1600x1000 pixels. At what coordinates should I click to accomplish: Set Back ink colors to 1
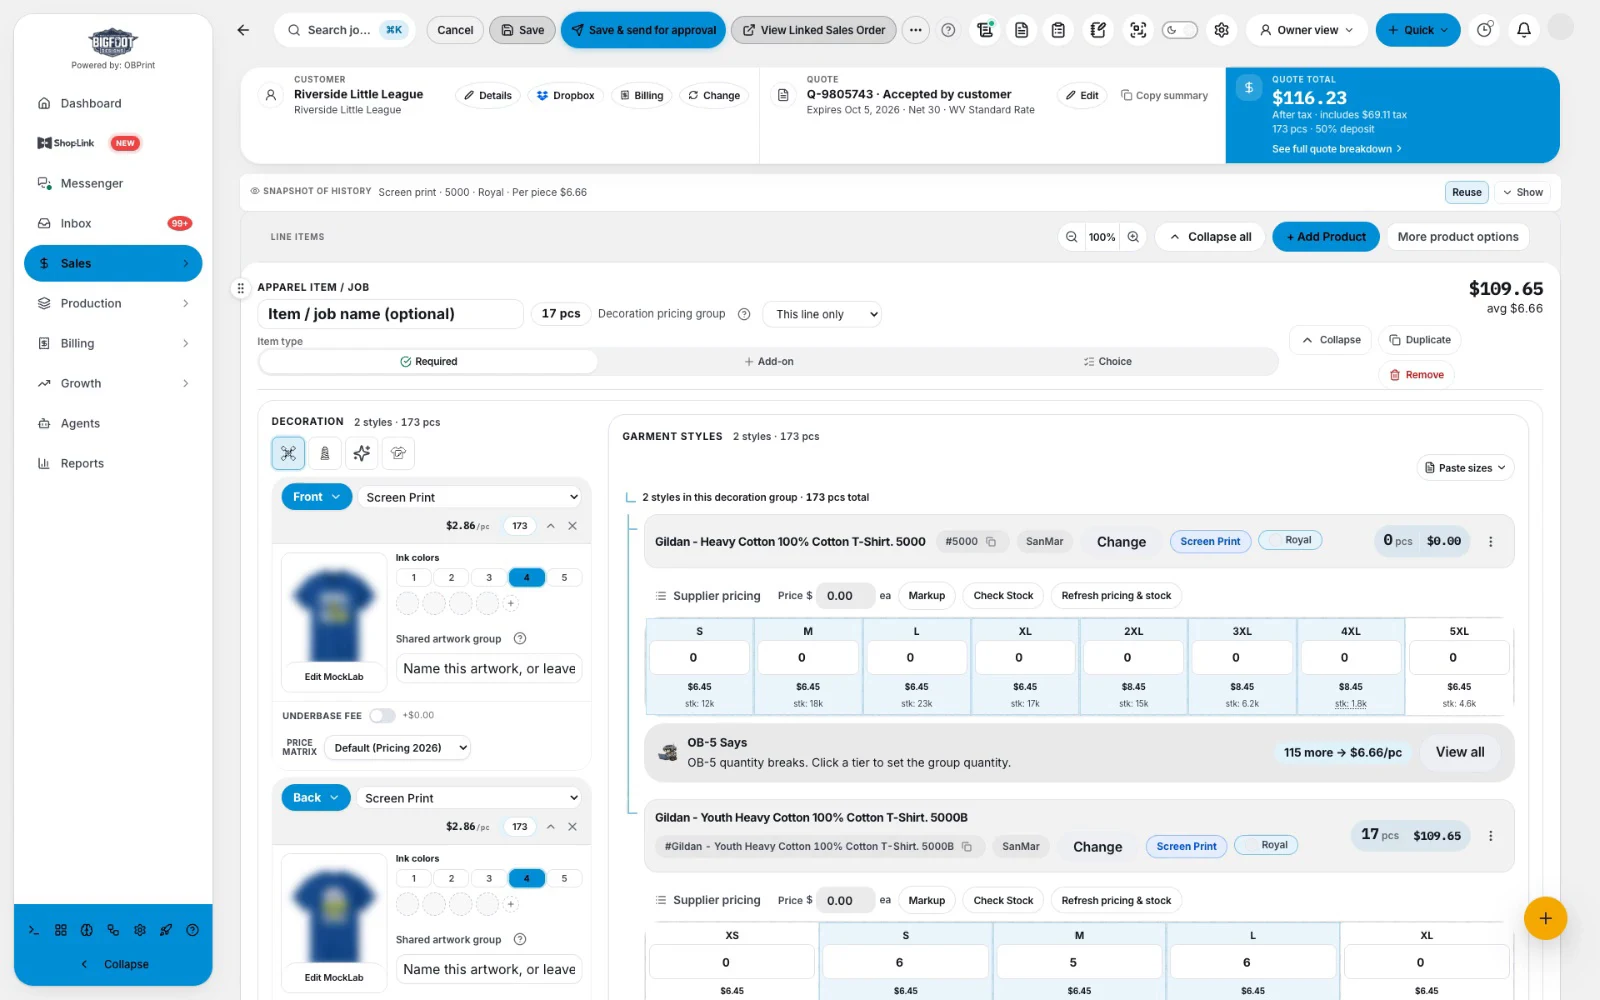pos(414,878)
